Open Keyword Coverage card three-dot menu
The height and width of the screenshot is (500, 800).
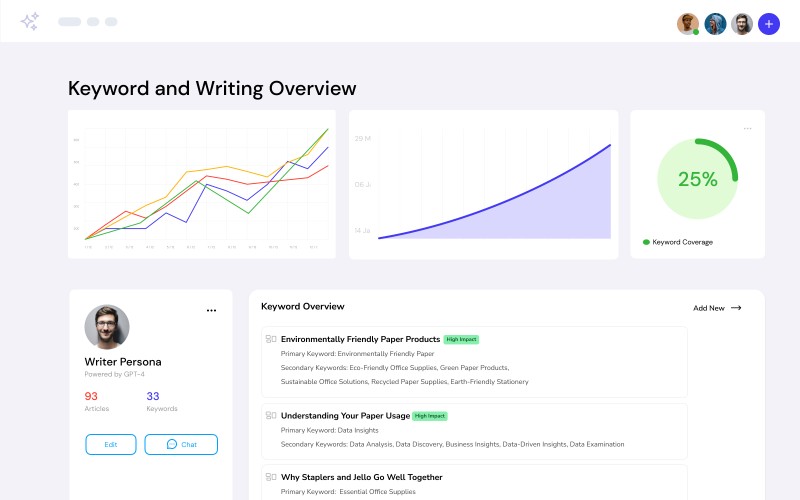[747, 129]
